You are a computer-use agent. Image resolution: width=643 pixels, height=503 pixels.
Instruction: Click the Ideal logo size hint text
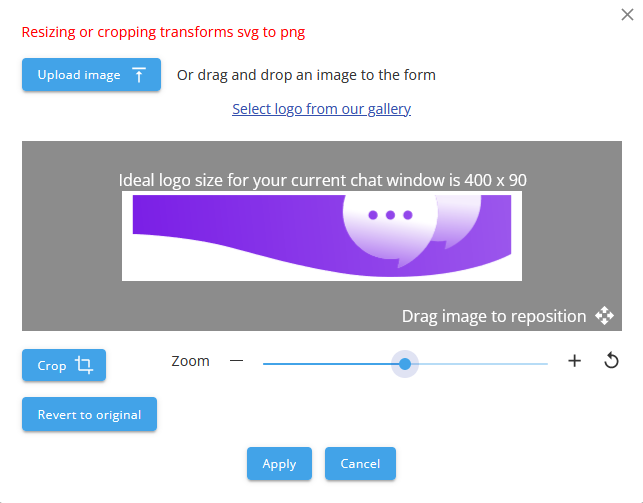pyautogui.click(x=322, y=180)
